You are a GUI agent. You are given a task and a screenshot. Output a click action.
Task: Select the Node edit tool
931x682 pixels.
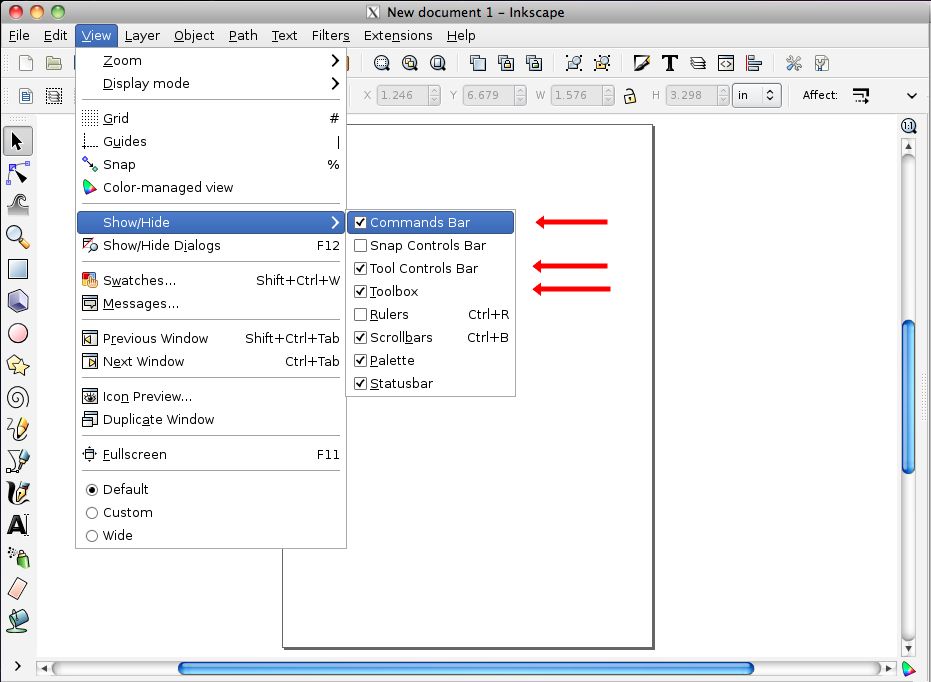[x=17, y=173]
